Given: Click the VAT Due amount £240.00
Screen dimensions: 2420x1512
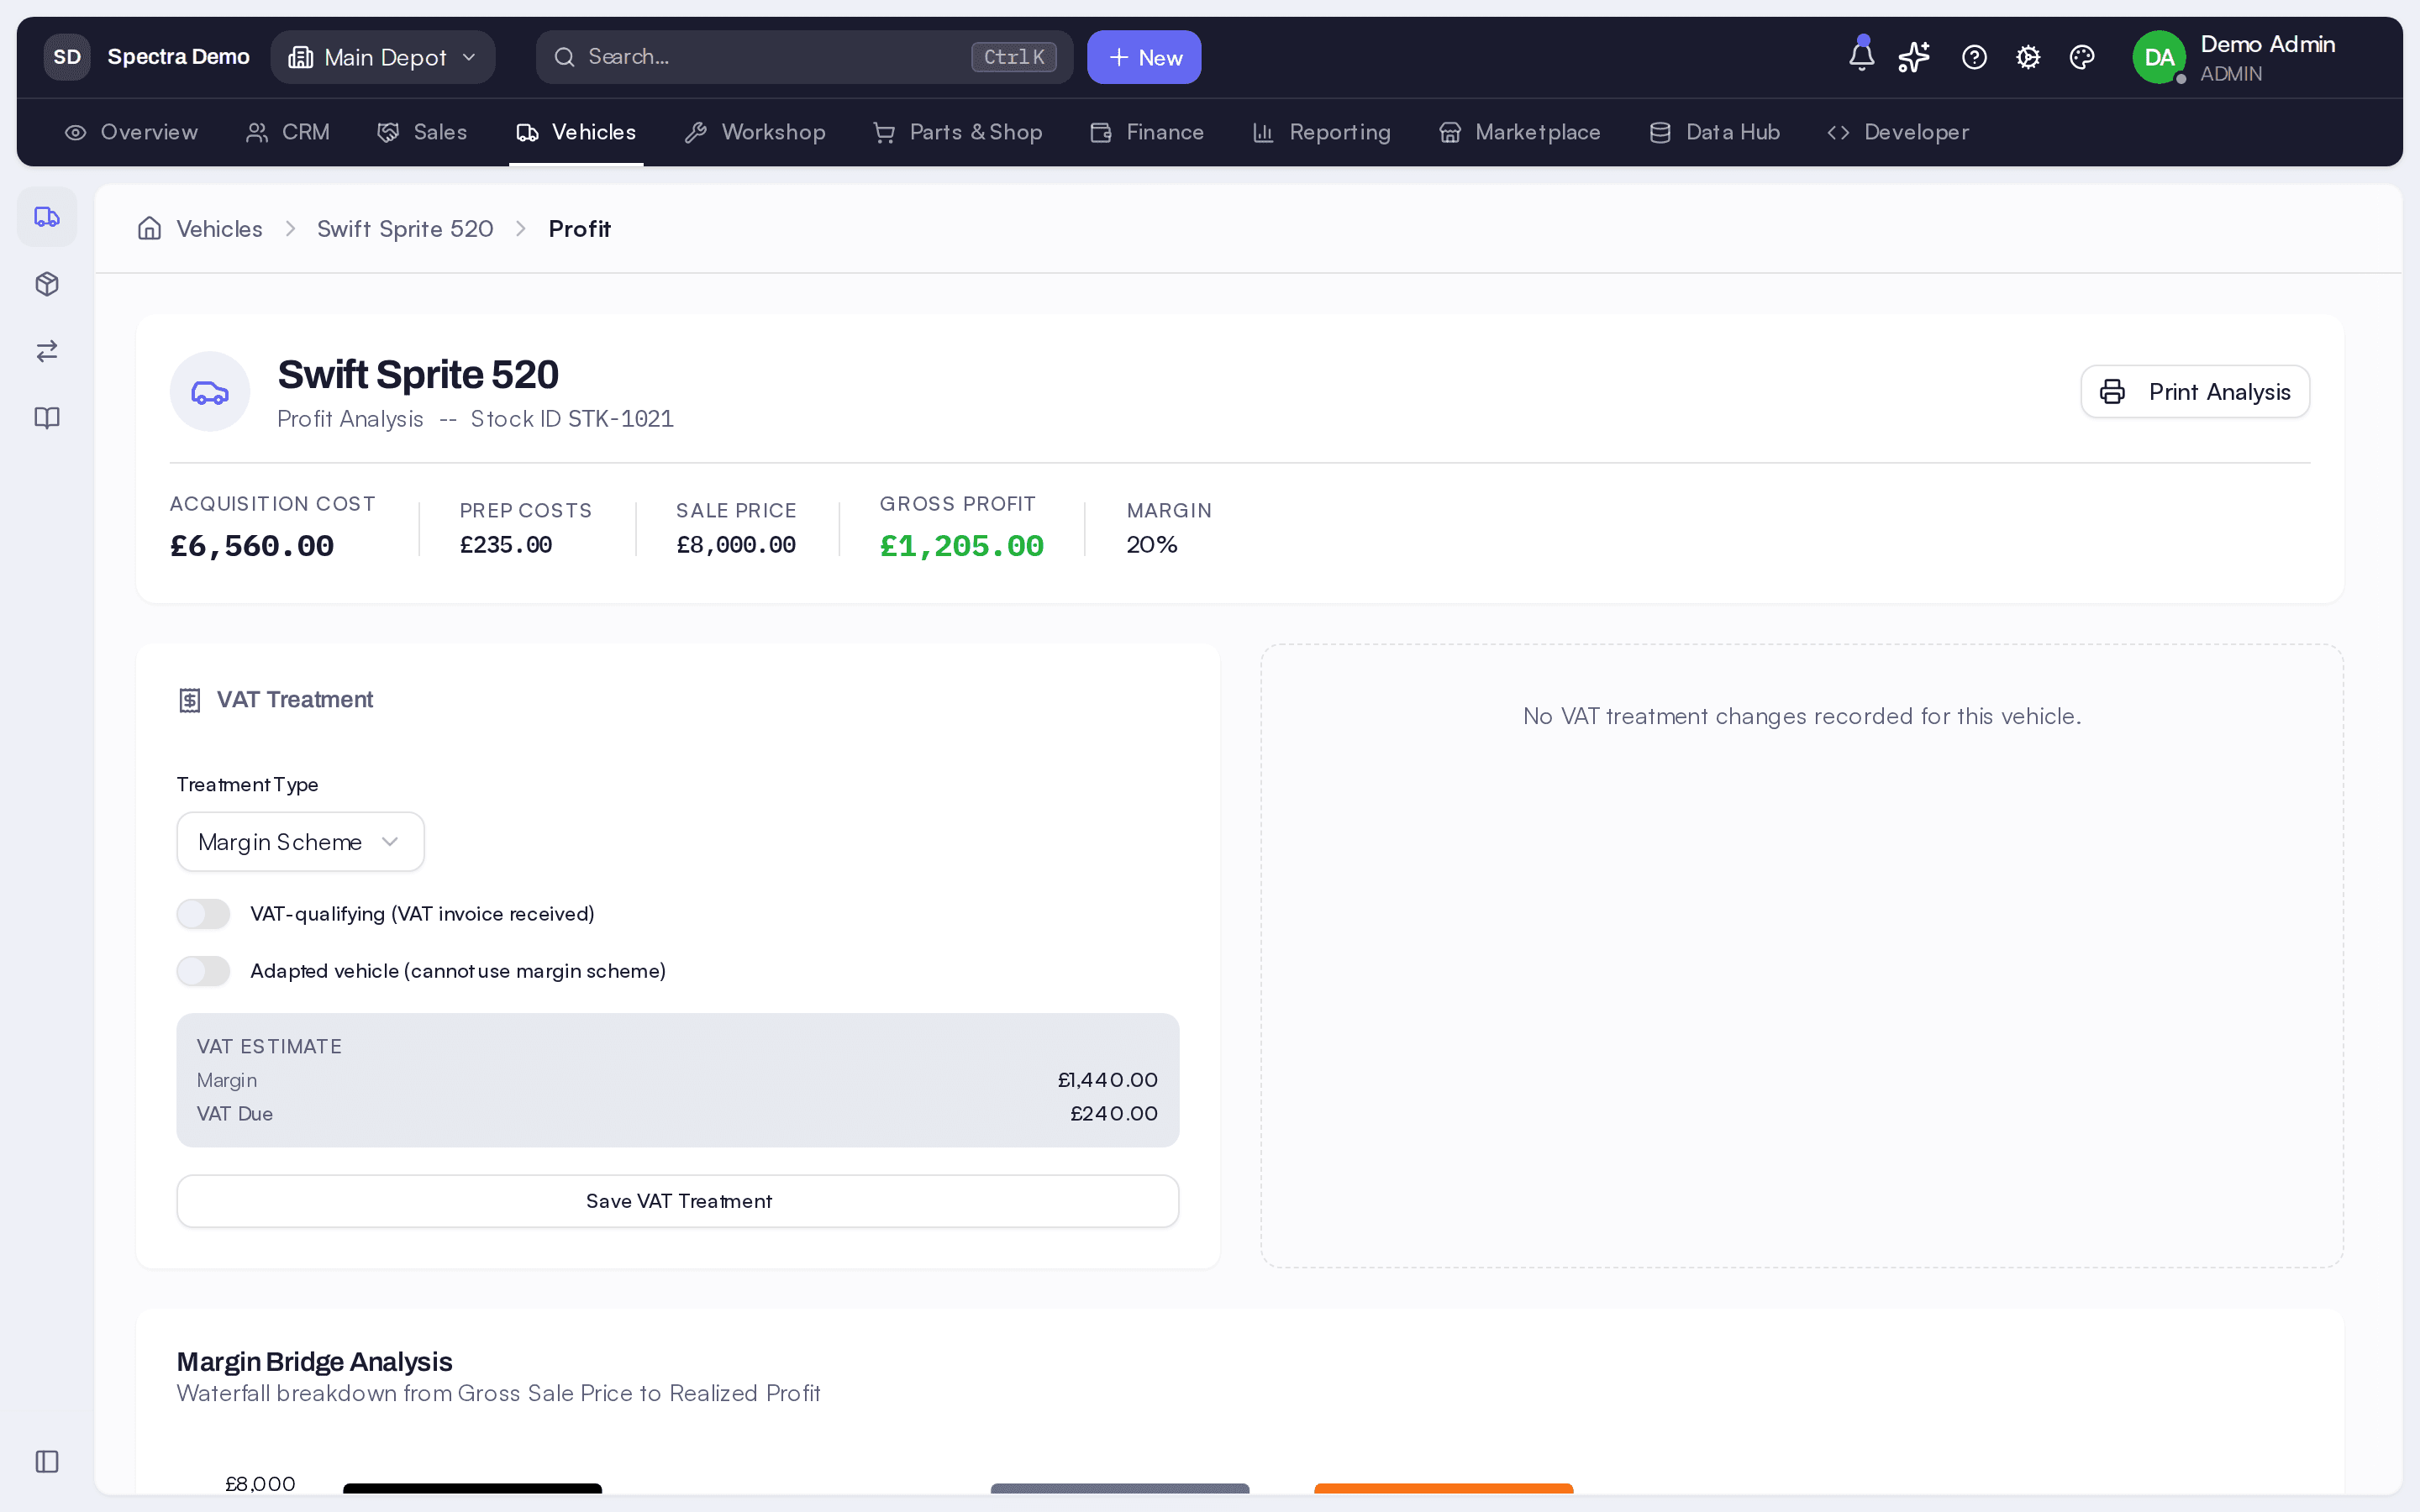Looking at the screenshot, I should pos(1114,1113).
